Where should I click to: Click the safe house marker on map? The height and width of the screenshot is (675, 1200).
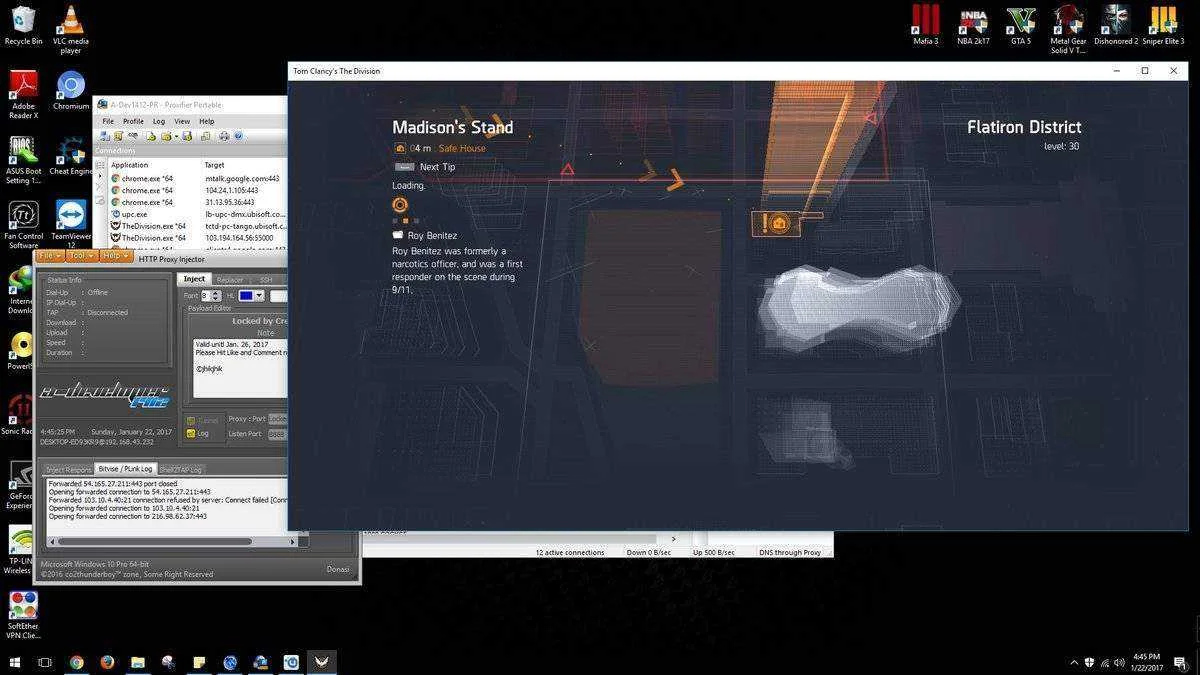coord(779,223)
